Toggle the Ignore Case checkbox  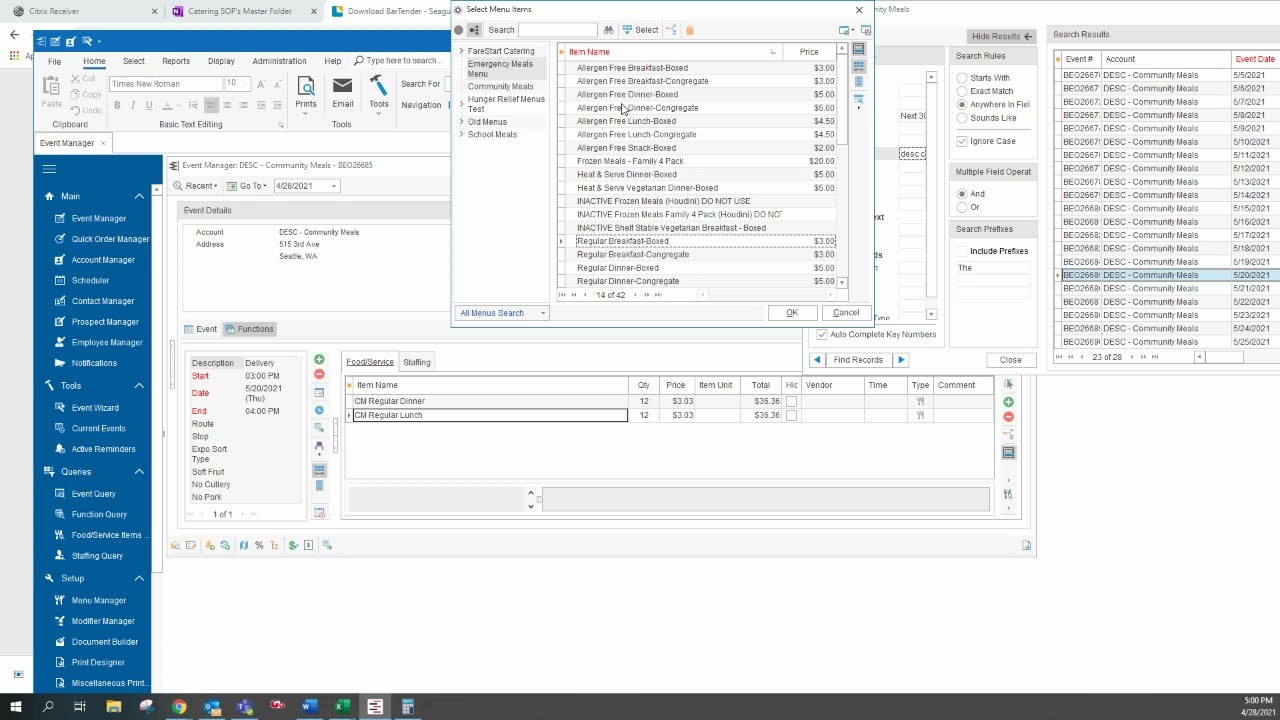962,141
